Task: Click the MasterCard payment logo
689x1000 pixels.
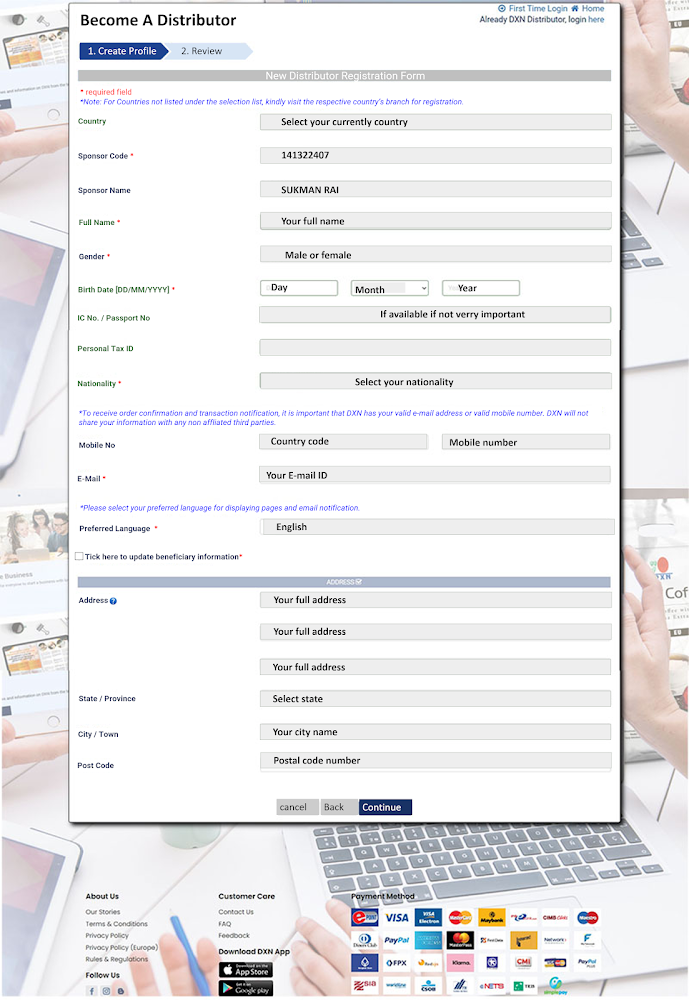Action: 460,917
